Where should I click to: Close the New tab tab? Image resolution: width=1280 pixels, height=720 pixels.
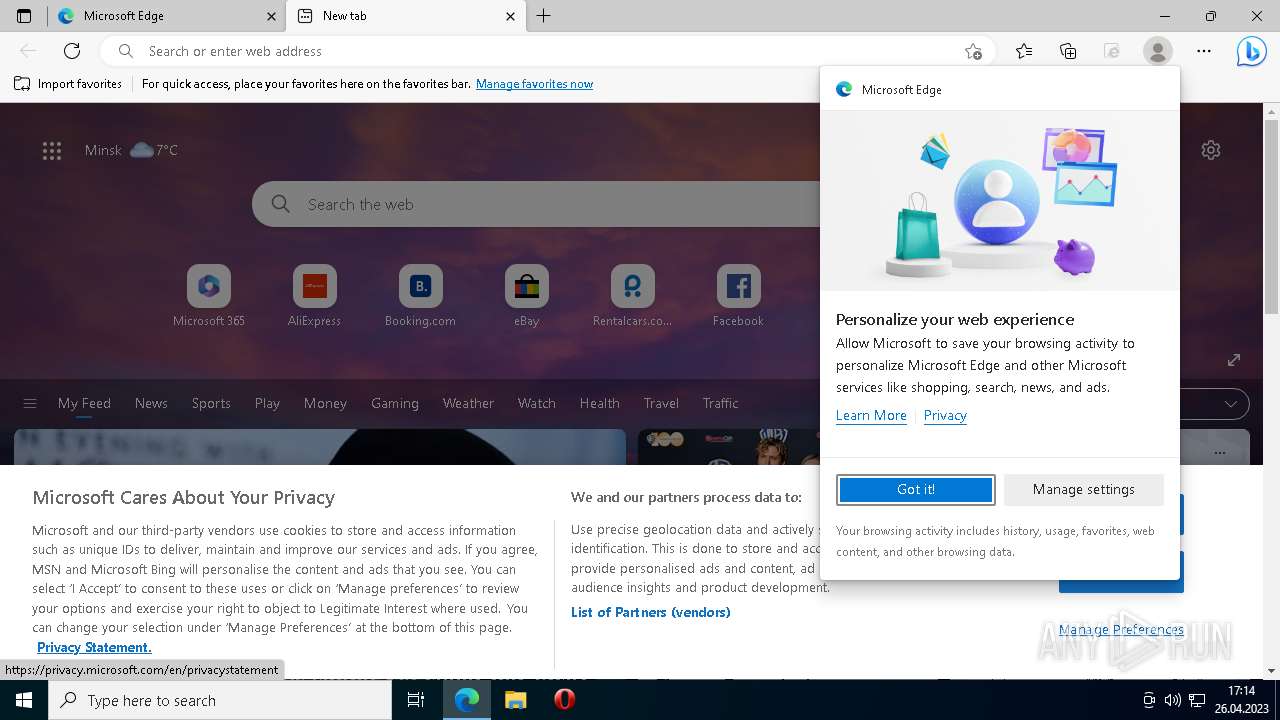tap(510, 16)
